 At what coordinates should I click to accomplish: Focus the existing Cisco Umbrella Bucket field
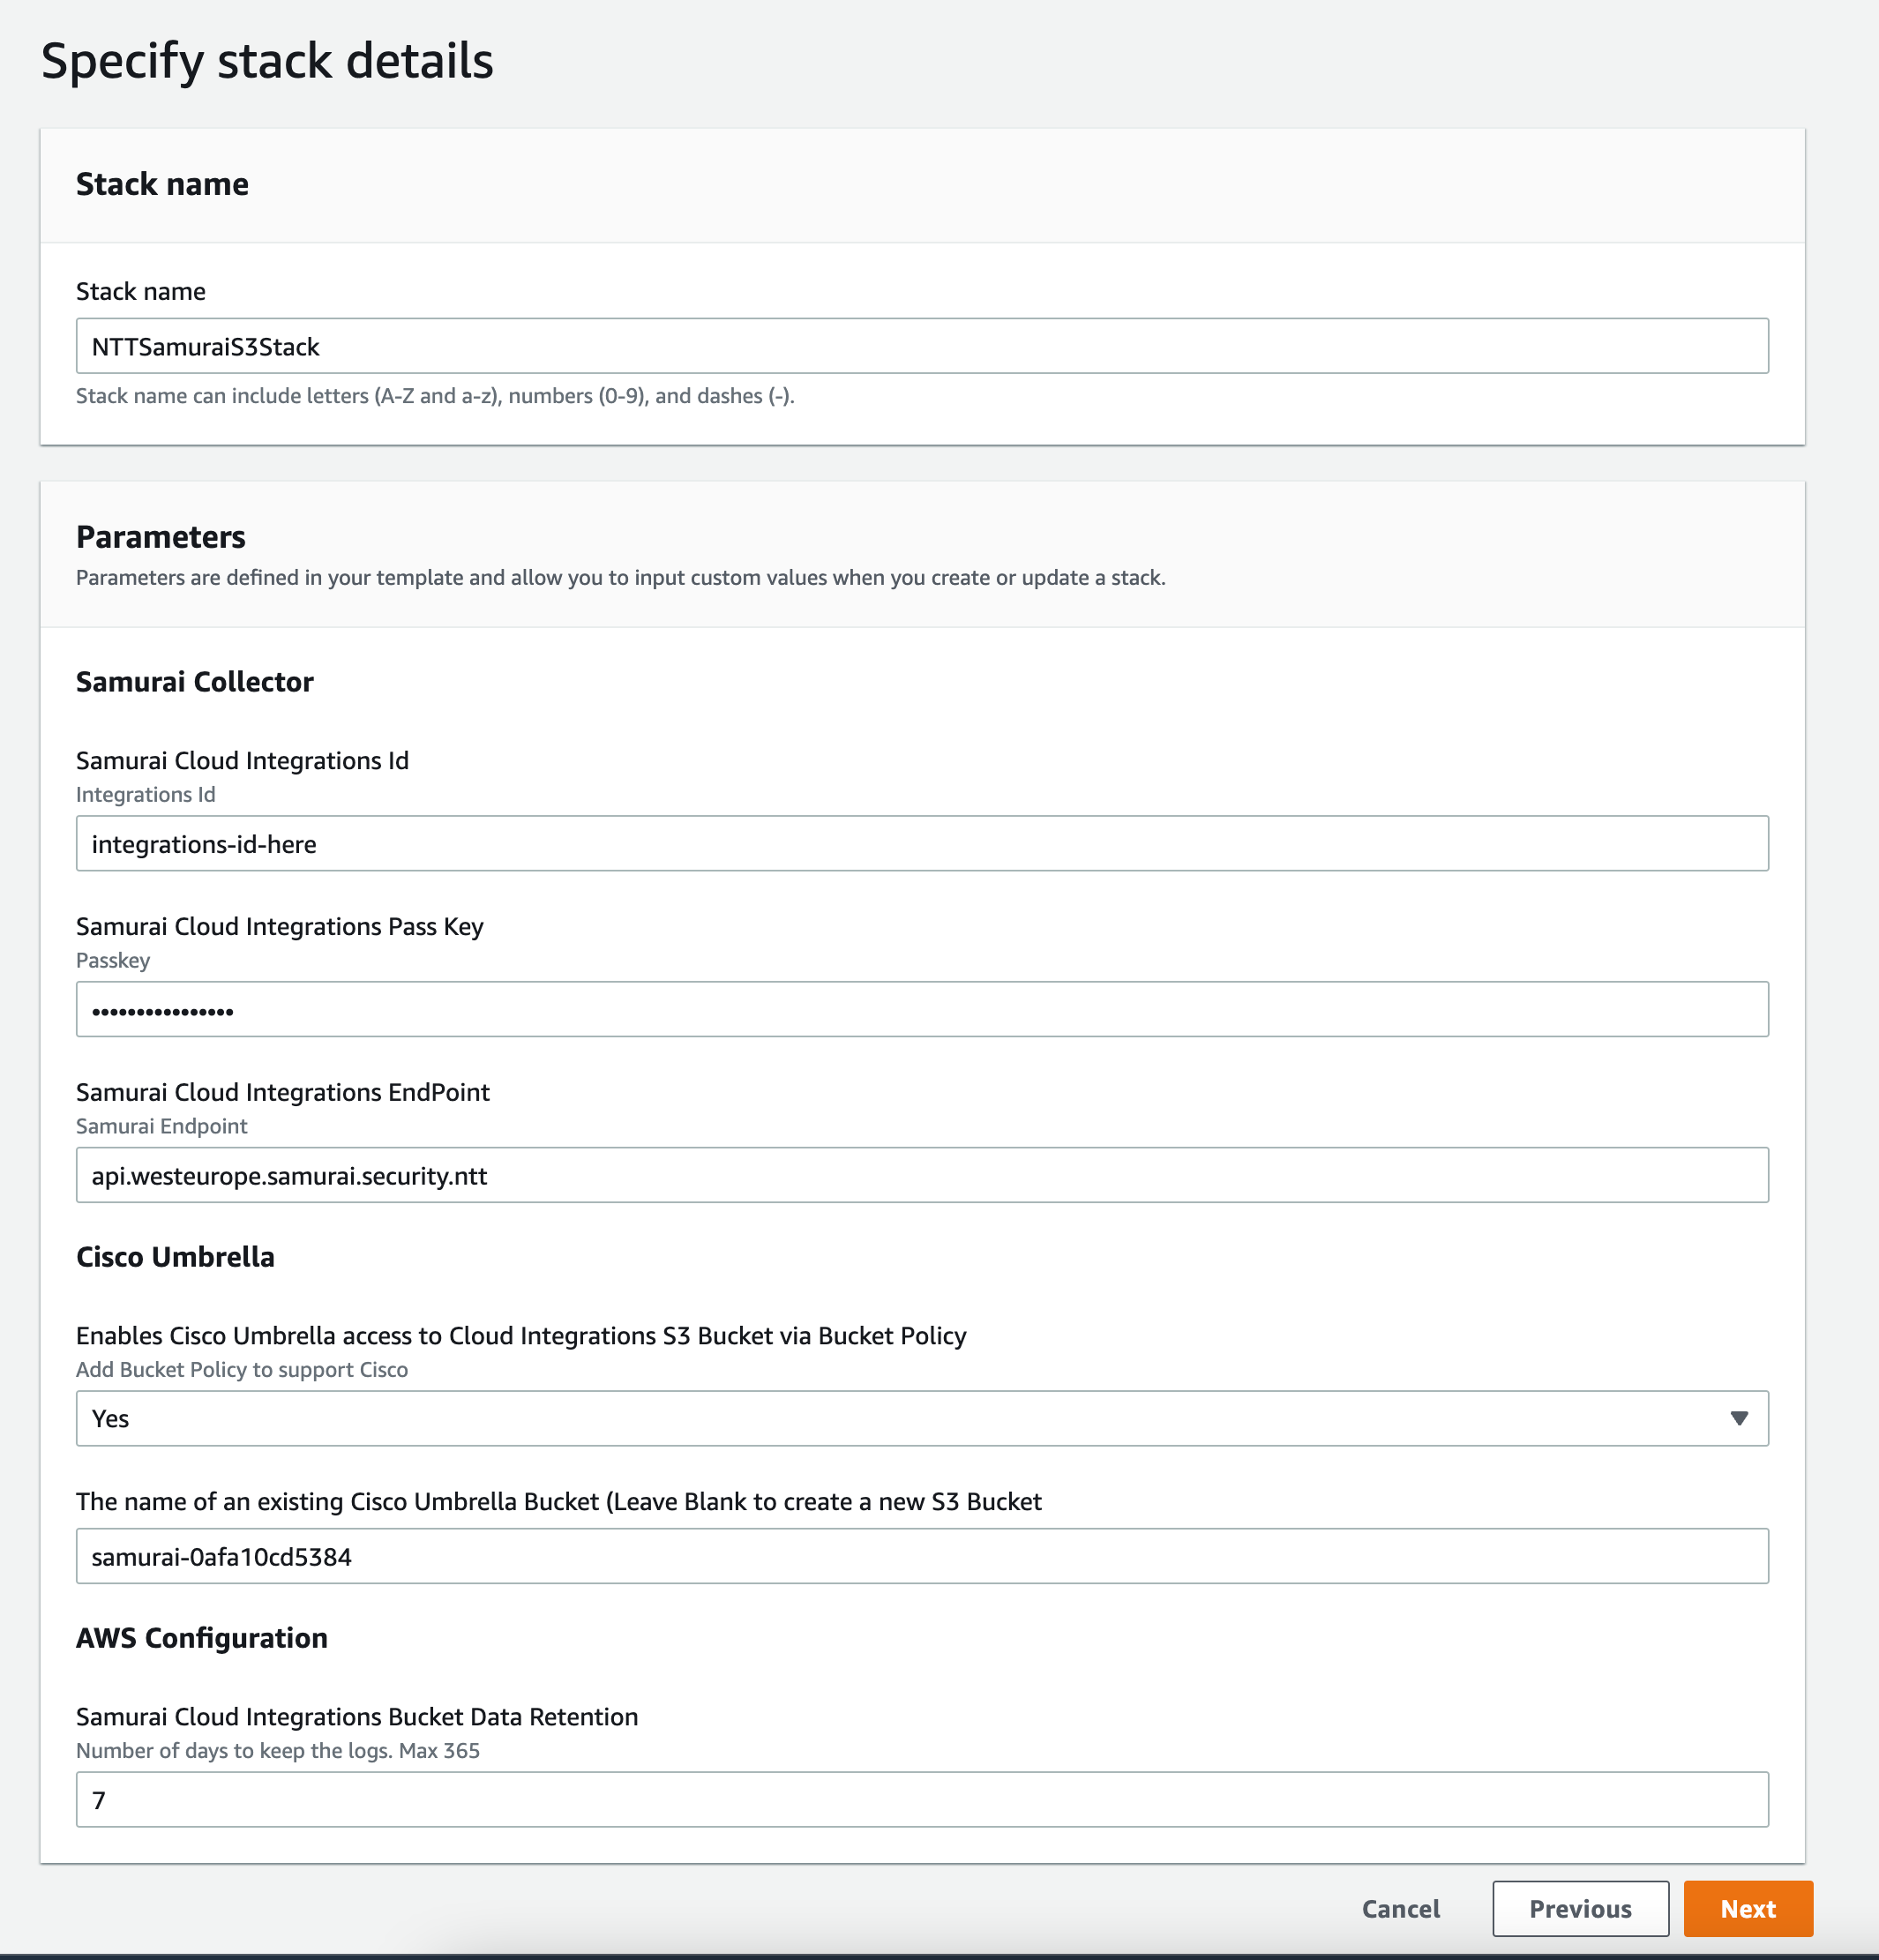[922, 1556]
